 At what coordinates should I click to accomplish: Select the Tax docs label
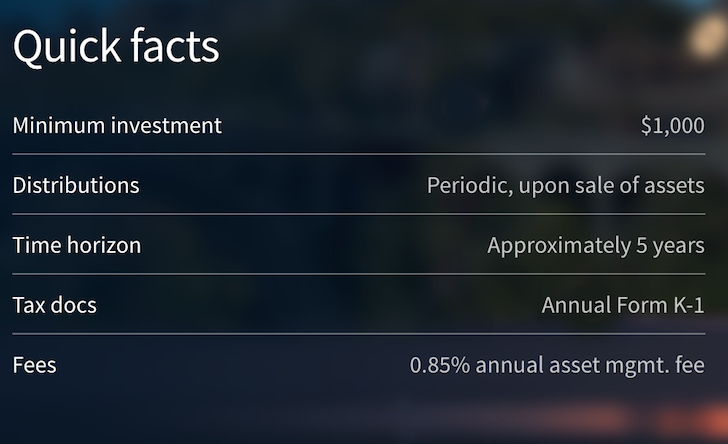55,305
